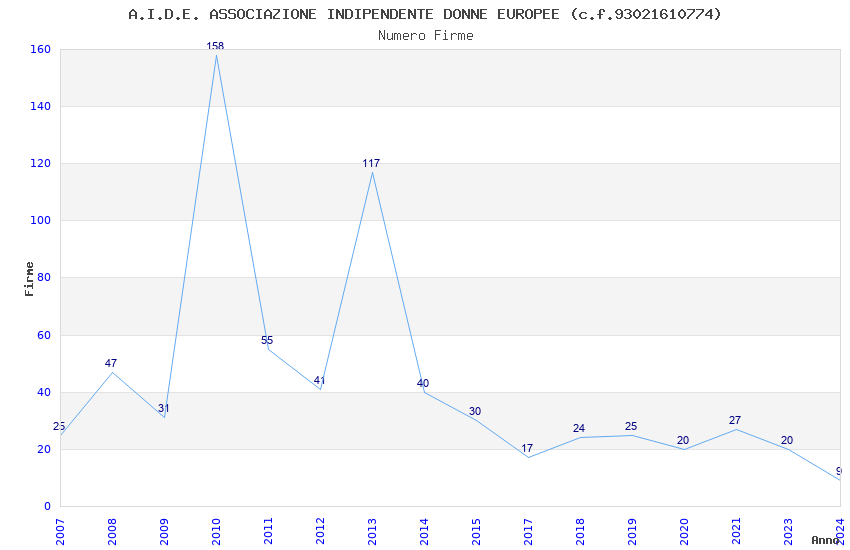This screenshot has height=550, width=850.
Task: Click the data label 41 for 2012
Action: tap(319, 380)
